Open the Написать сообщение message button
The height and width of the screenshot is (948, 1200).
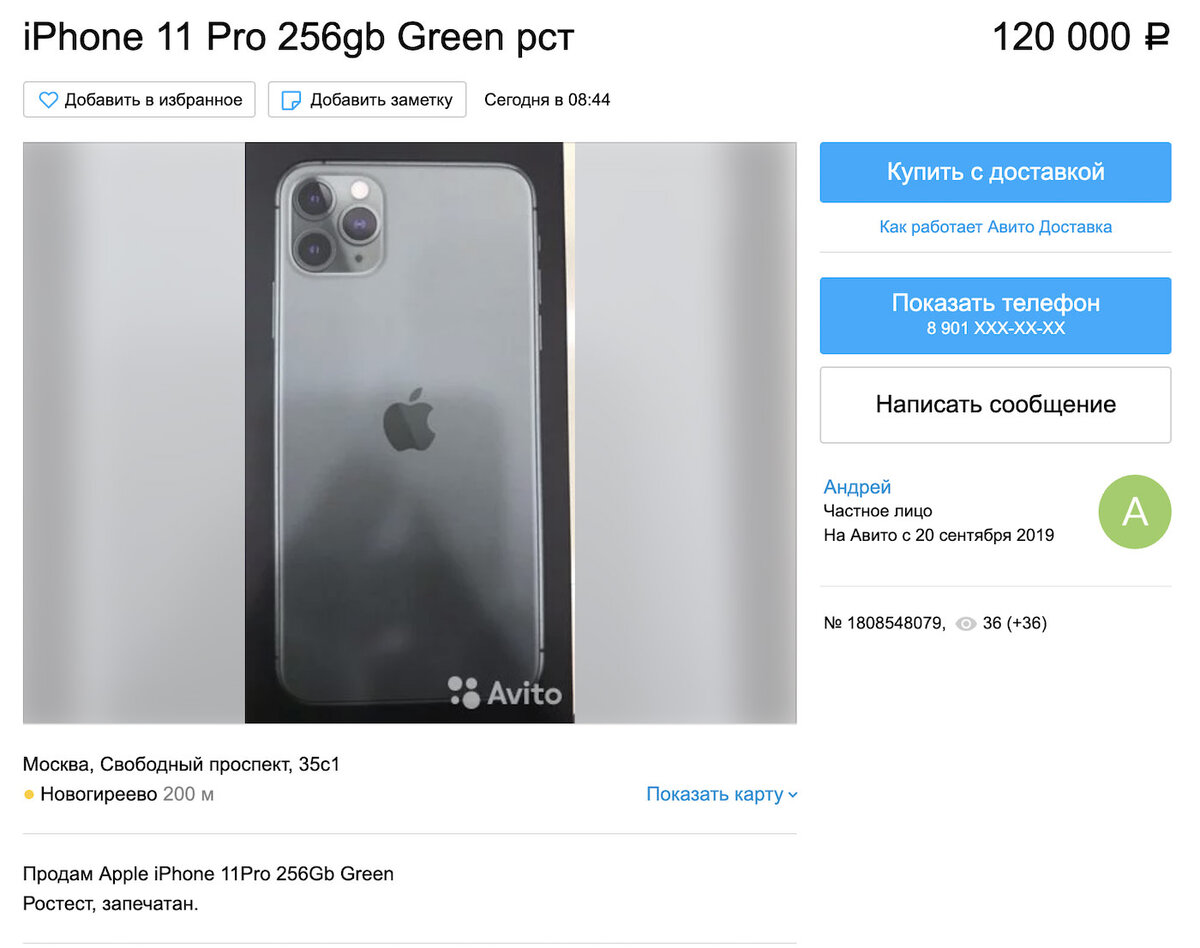(x=995, y=405)
